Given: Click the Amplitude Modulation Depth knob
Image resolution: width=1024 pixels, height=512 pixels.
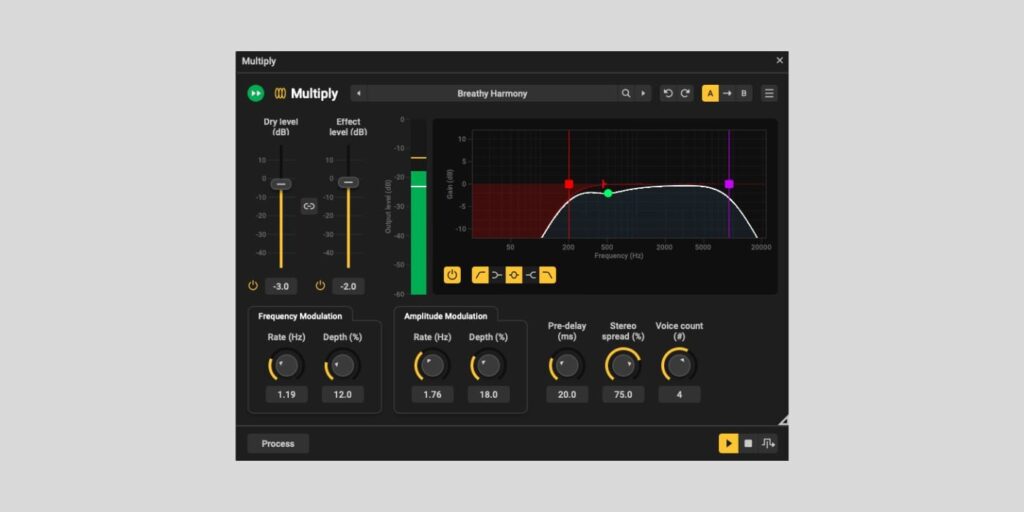Looking at the screenshot, I should click(x=488, y=366).
